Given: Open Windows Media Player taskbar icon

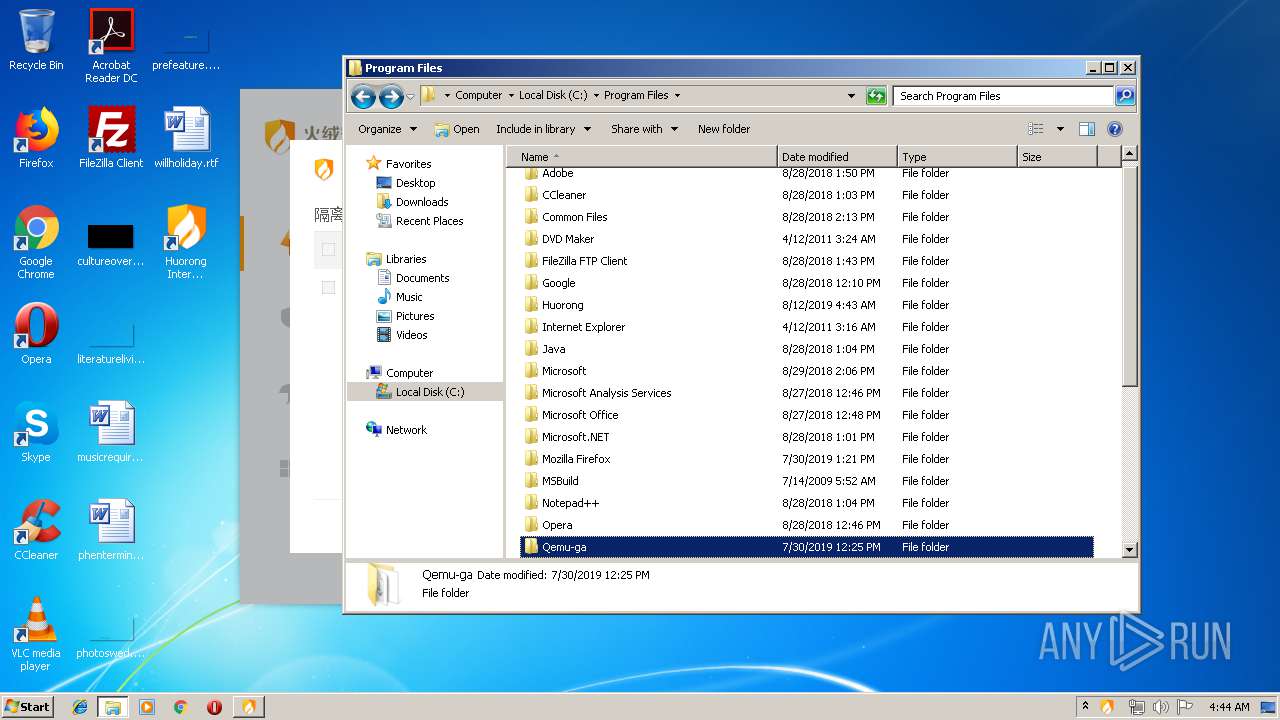Looking at the screenshot, I should (x=147, y=707).
